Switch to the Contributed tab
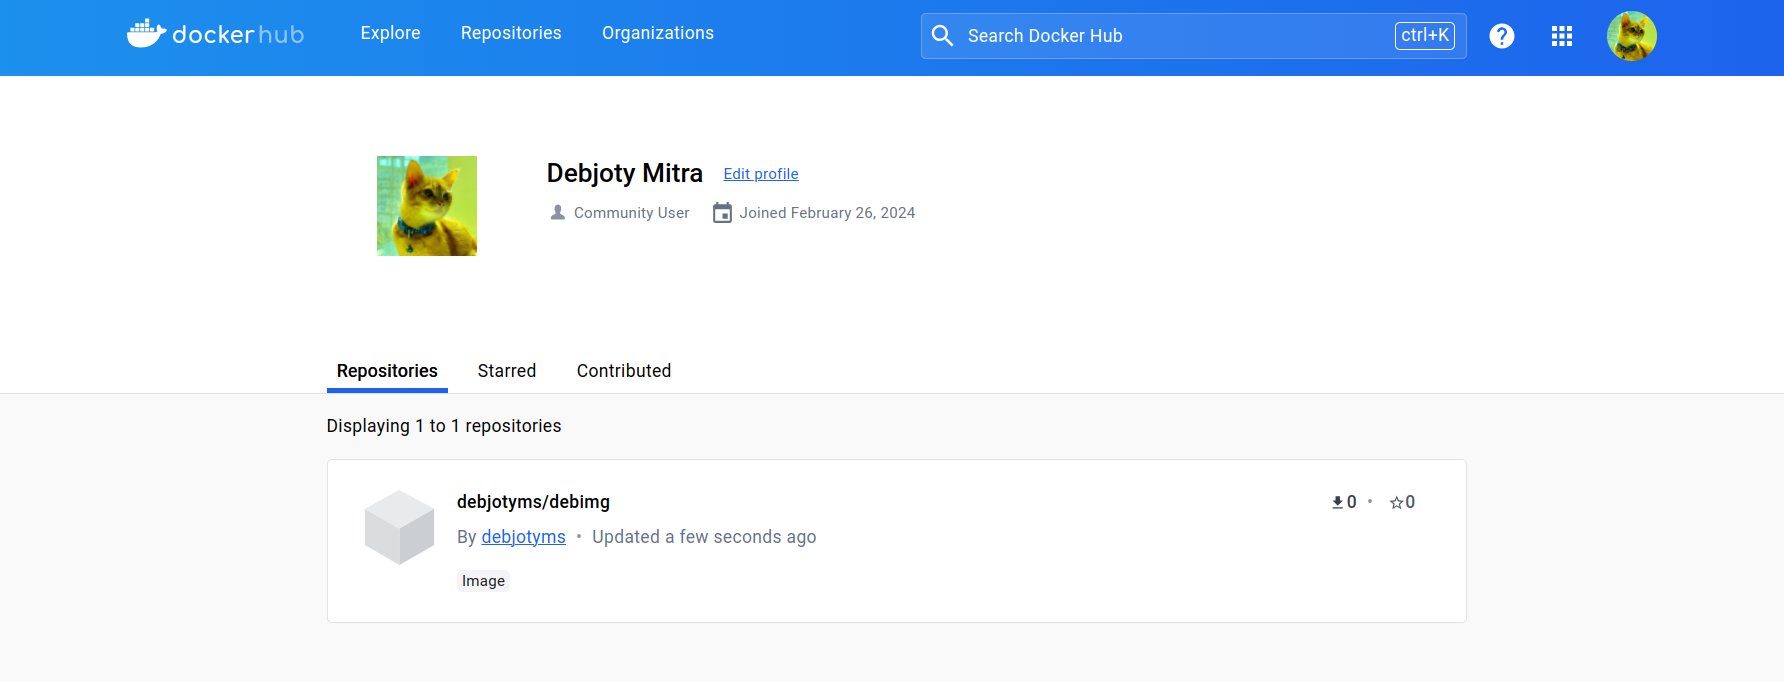Viewport: 1784px width, 682px height. (x=624, y=371)
